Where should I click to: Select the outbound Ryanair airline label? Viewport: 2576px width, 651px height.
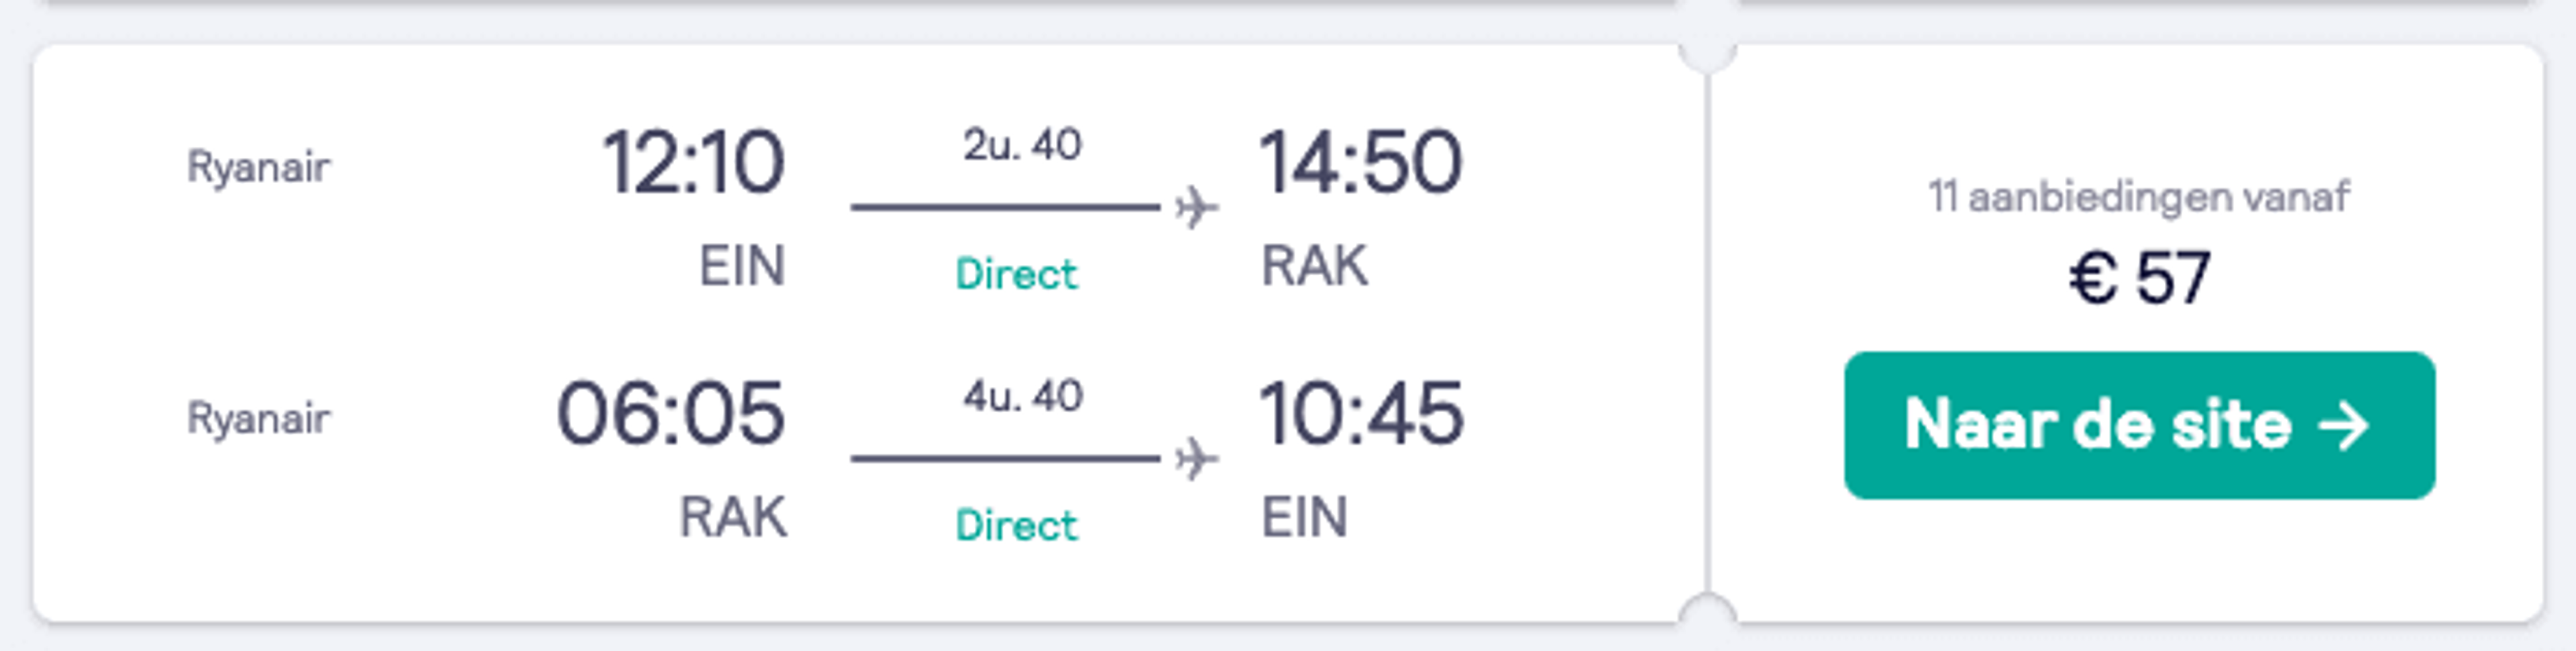(x=258, y=168)
